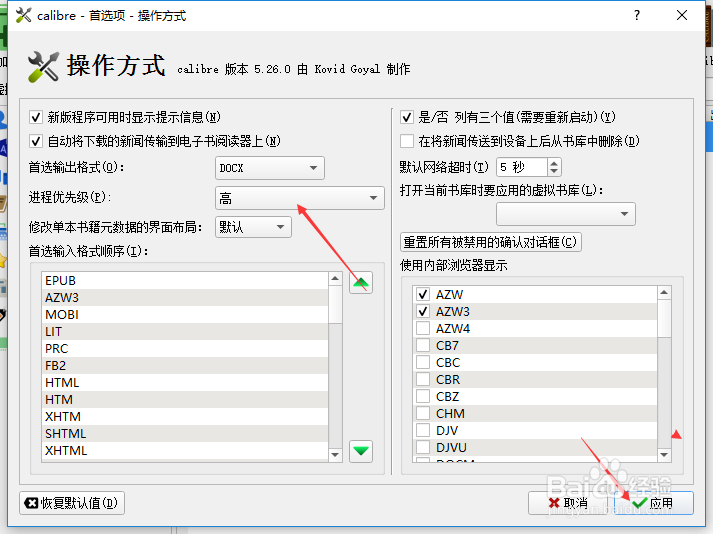Select HTM in input format order list

pos(185,399)
